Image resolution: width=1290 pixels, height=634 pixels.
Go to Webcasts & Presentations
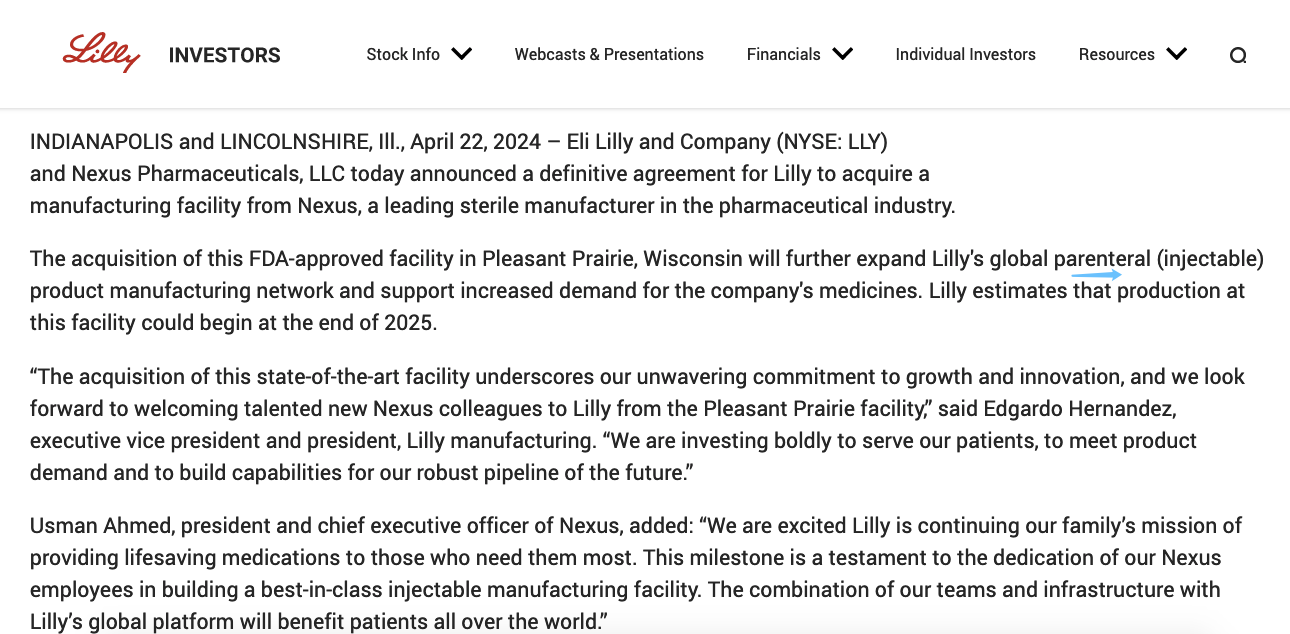coord(609,55)
